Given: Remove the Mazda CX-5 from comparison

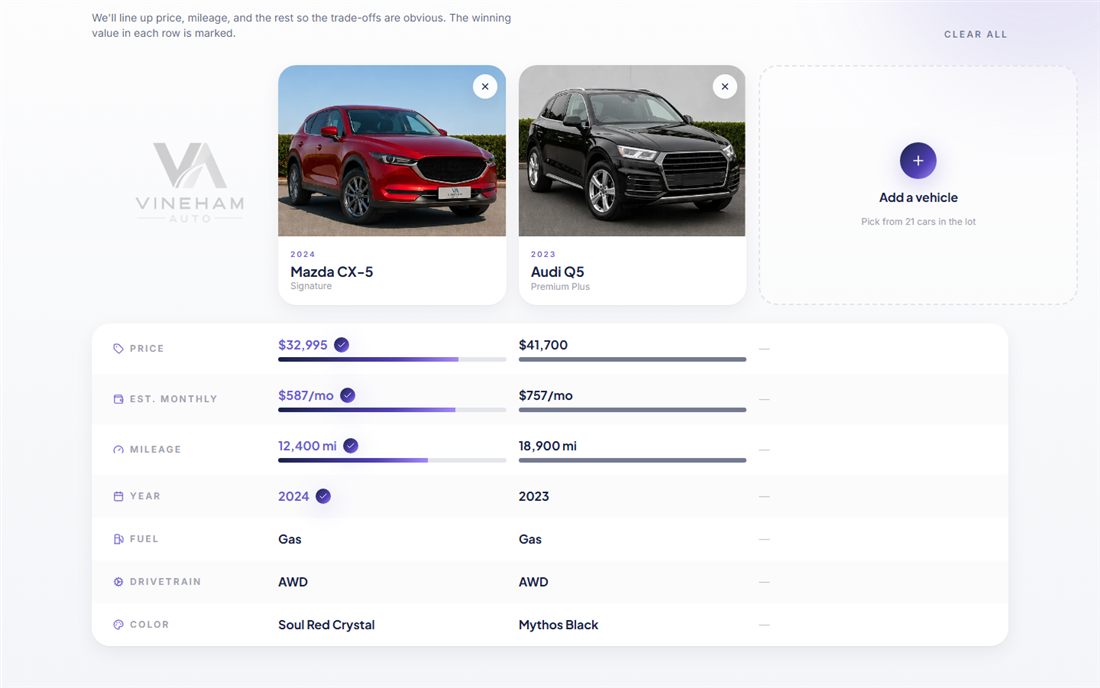Looking at the screenshot, I should click(485, 87).
